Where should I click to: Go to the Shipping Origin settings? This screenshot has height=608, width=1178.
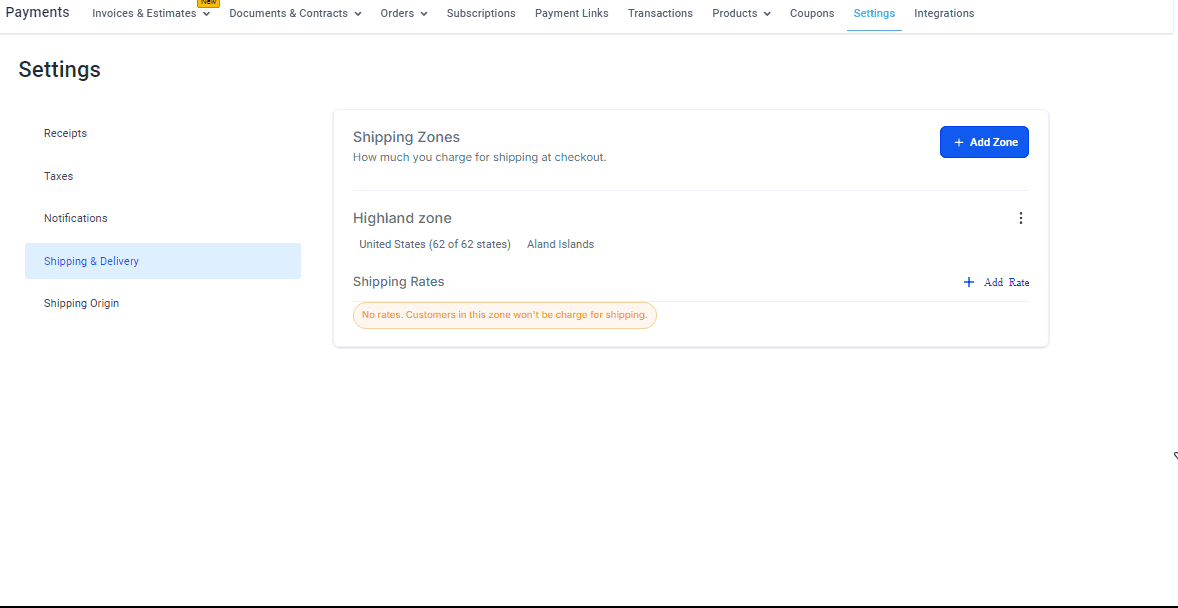click(81, 303)
